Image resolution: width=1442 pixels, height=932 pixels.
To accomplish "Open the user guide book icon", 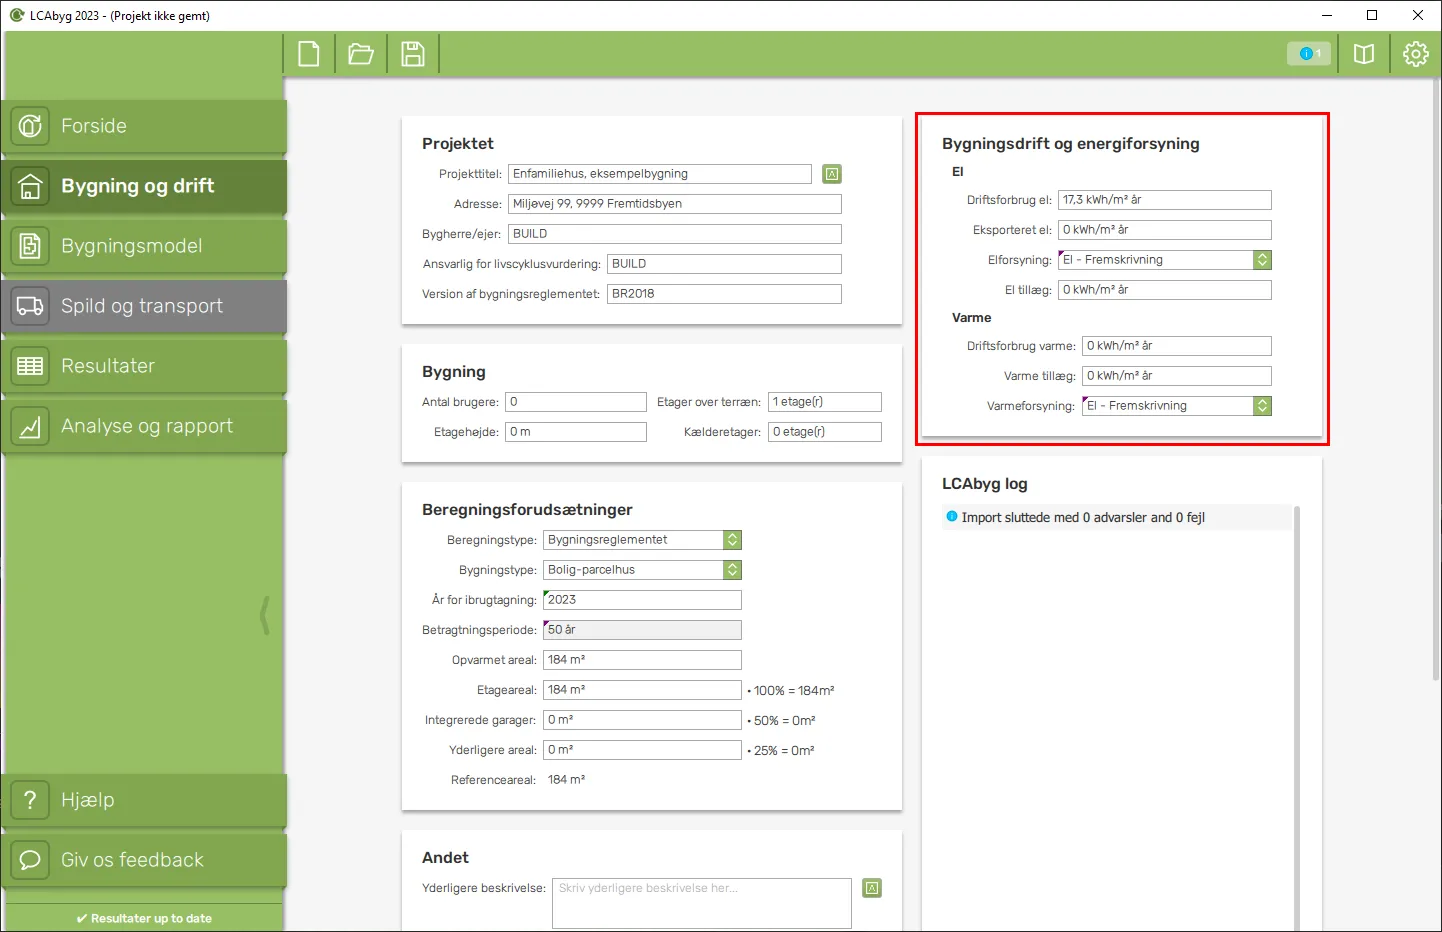I will (x=1364, y=54).
